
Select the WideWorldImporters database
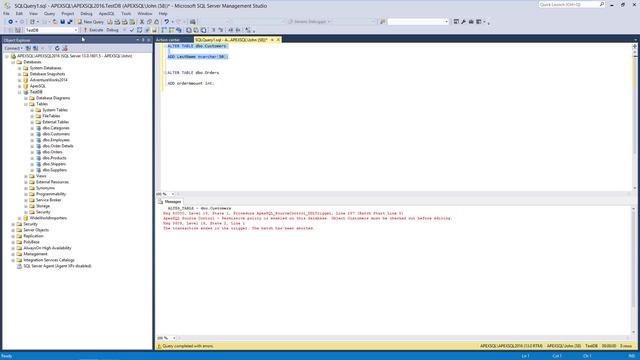48,218
